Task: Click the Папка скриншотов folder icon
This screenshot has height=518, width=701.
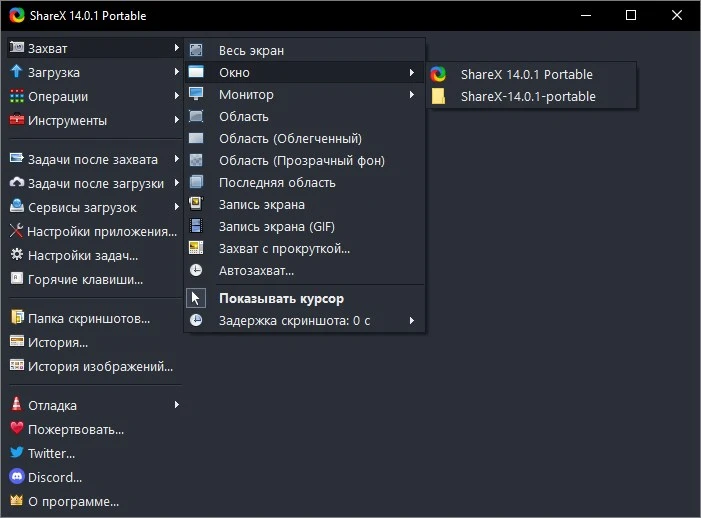Action: [x=16, y=318]
